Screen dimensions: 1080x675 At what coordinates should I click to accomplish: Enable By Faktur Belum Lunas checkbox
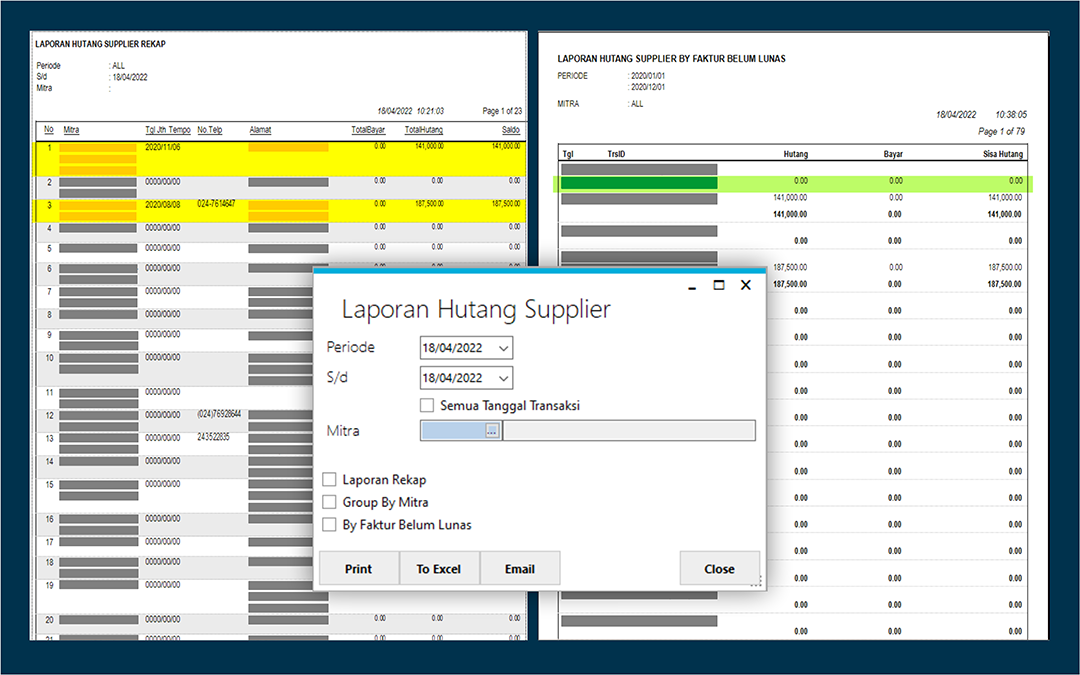point(329,525)
